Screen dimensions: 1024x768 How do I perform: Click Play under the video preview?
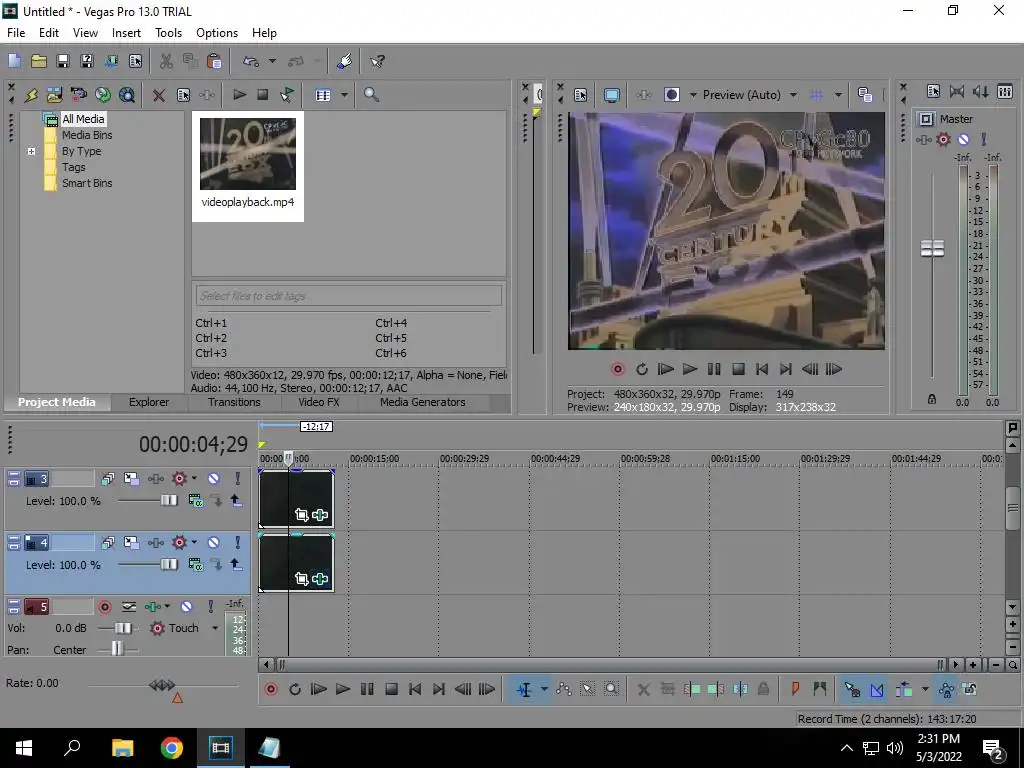click(690, 369)
